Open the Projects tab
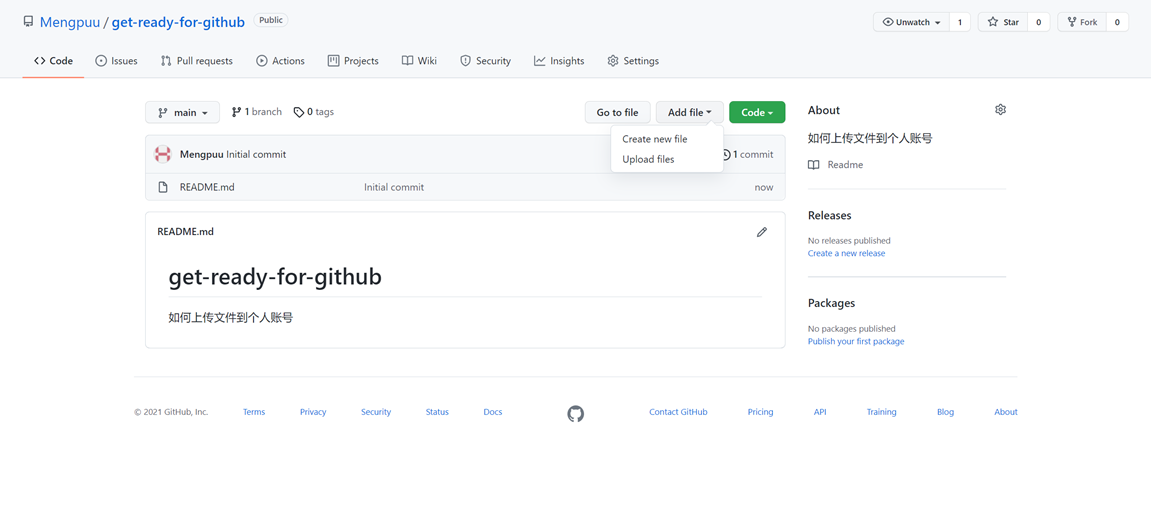 pos(353,61)
